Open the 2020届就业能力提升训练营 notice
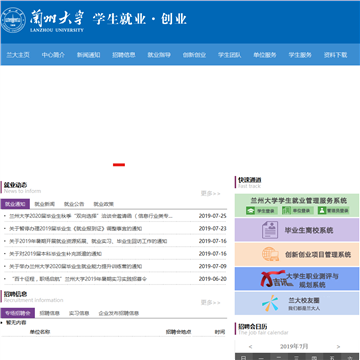Screen dimensions: 360x360 tap(75, 266)
